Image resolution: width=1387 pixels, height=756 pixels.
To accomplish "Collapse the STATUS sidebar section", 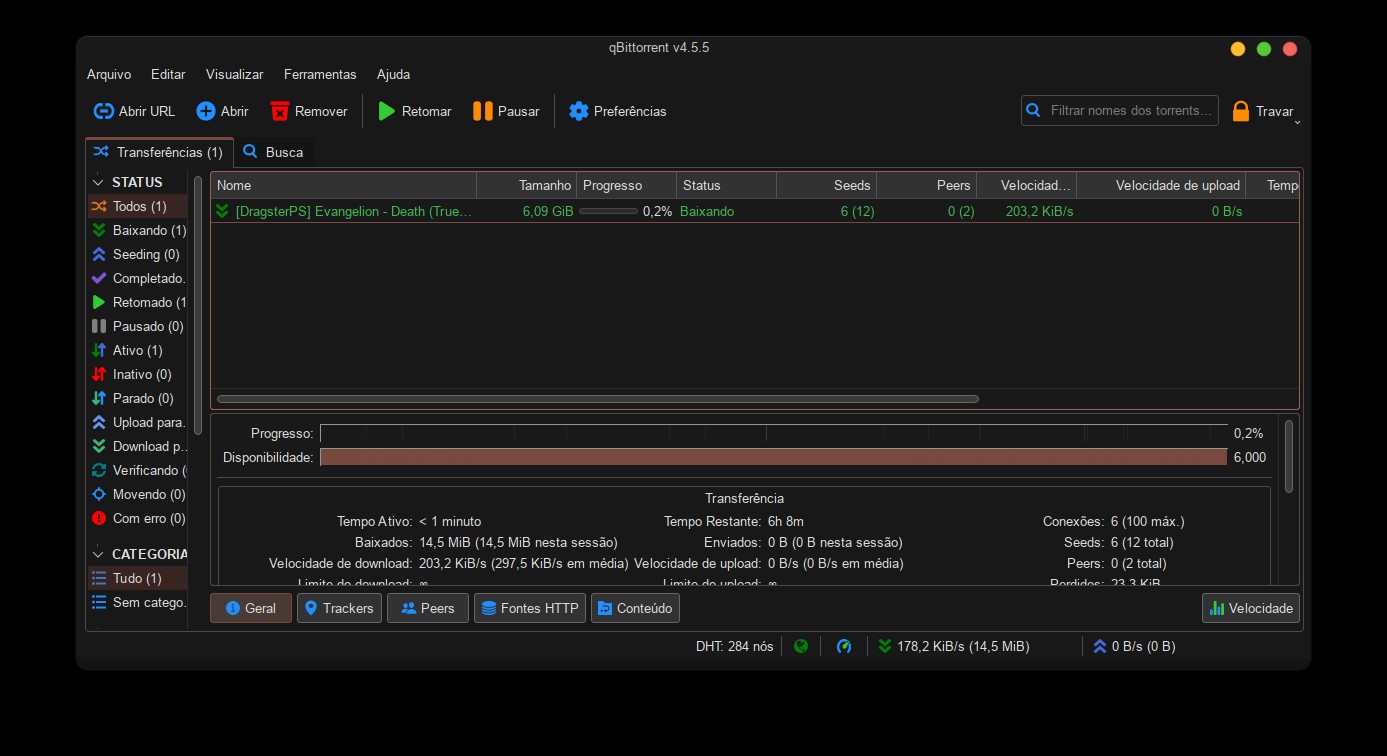I will [x=98, y=182].
